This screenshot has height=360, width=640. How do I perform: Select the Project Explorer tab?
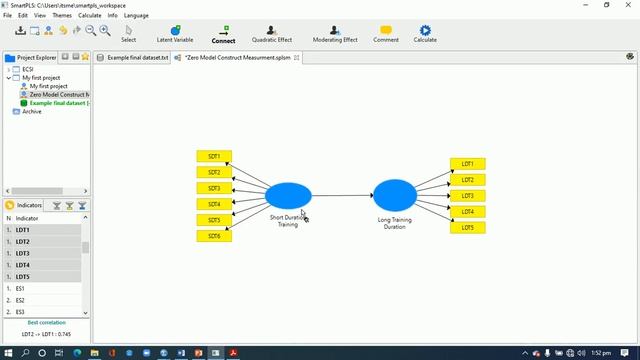point(31,58)
